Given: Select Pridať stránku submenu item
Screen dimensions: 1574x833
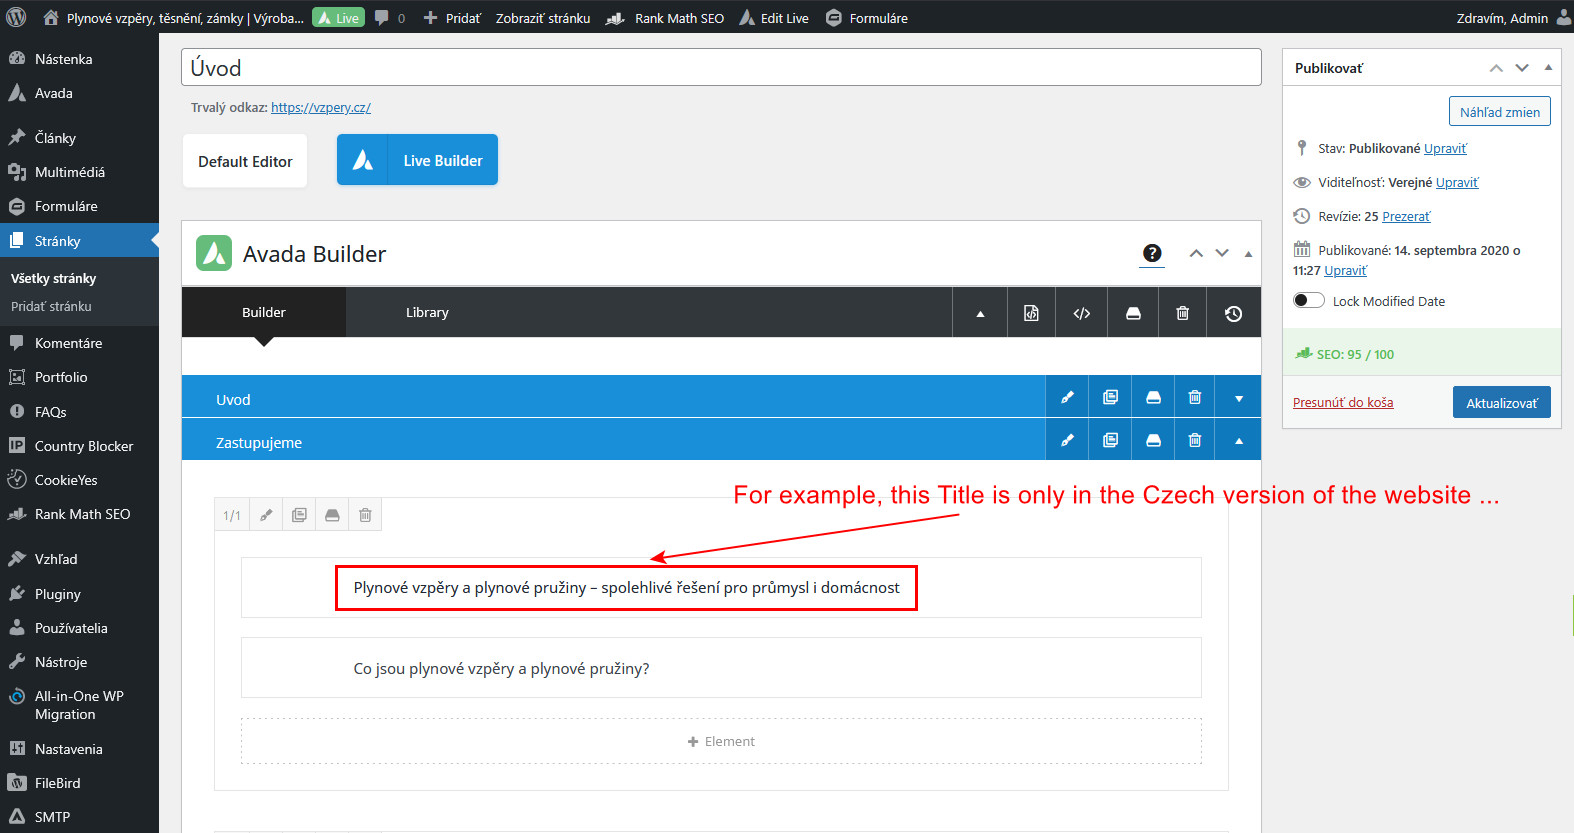Looking at the screenshot, I should click(51, 306).
